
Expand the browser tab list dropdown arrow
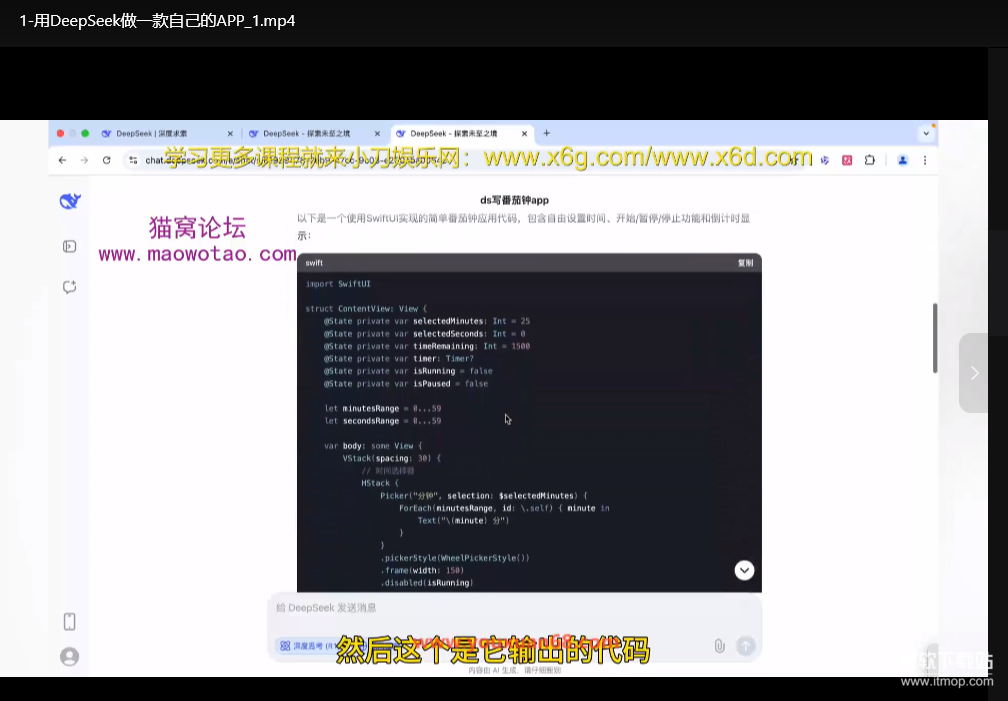click(x=926, y=134)
